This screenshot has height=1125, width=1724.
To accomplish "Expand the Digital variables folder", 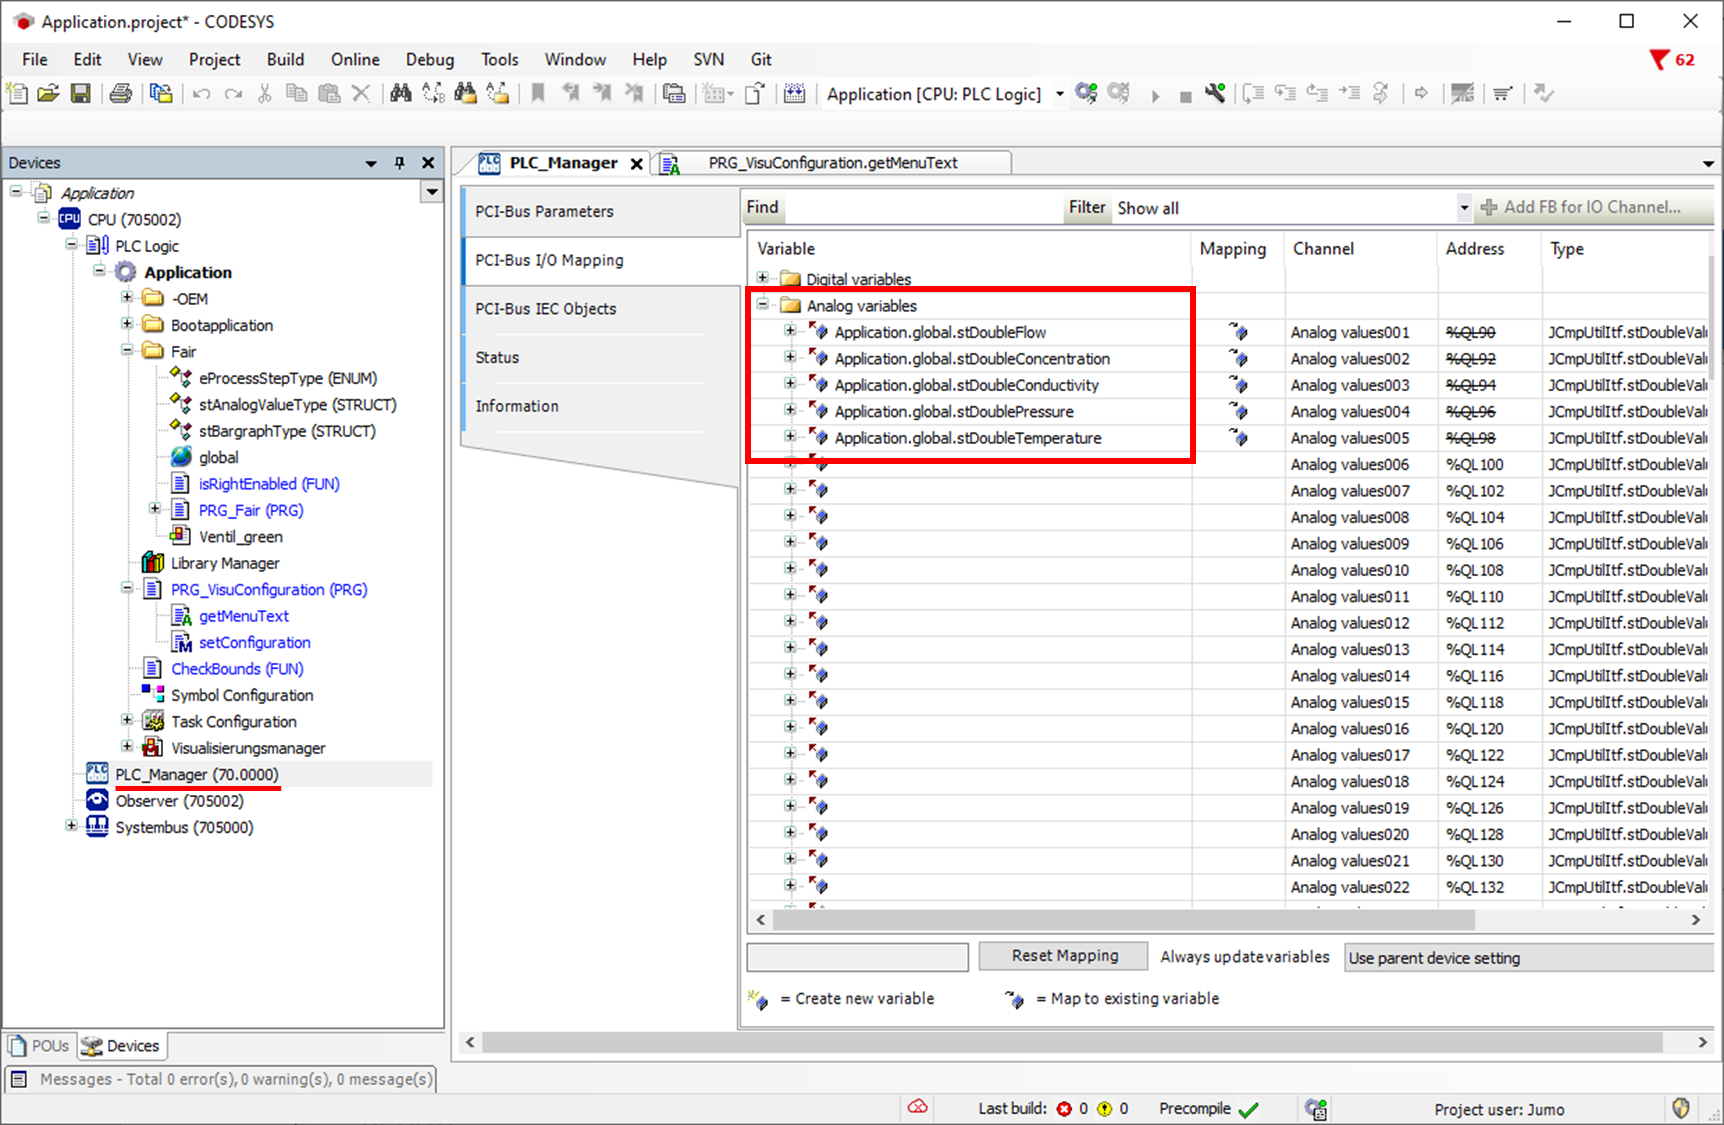I will pos(763,278).
